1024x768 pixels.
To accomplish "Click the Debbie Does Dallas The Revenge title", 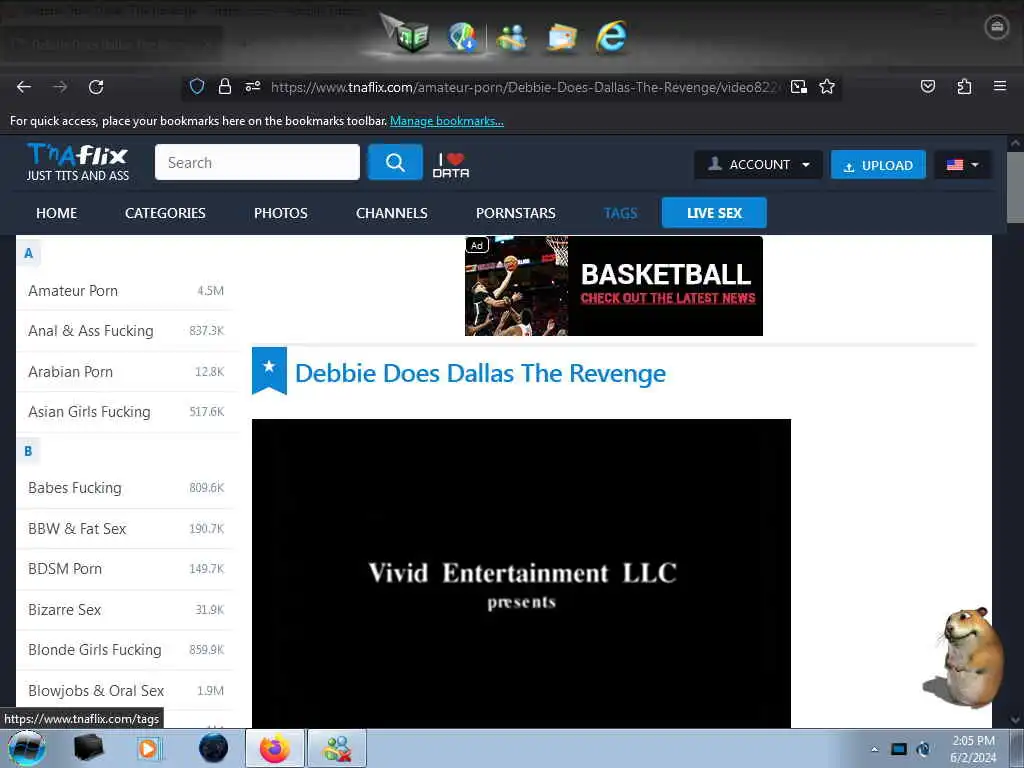I will (480, 373).
